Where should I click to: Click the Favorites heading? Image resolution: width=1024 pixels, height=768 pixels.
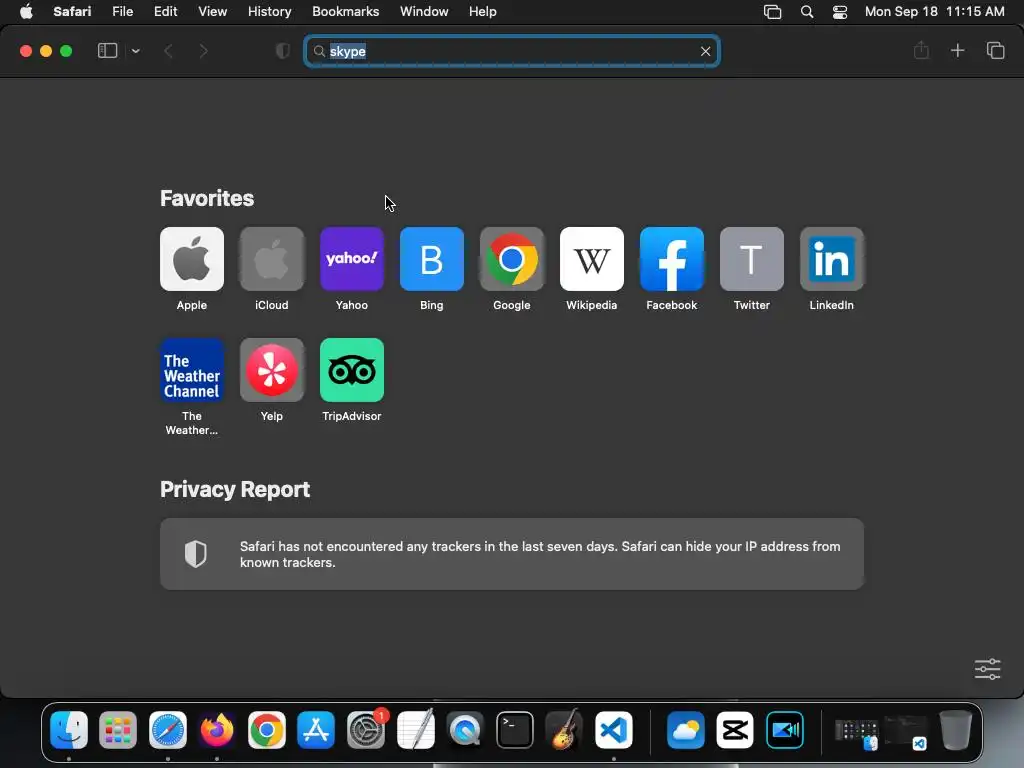click(x=207, y=198)
